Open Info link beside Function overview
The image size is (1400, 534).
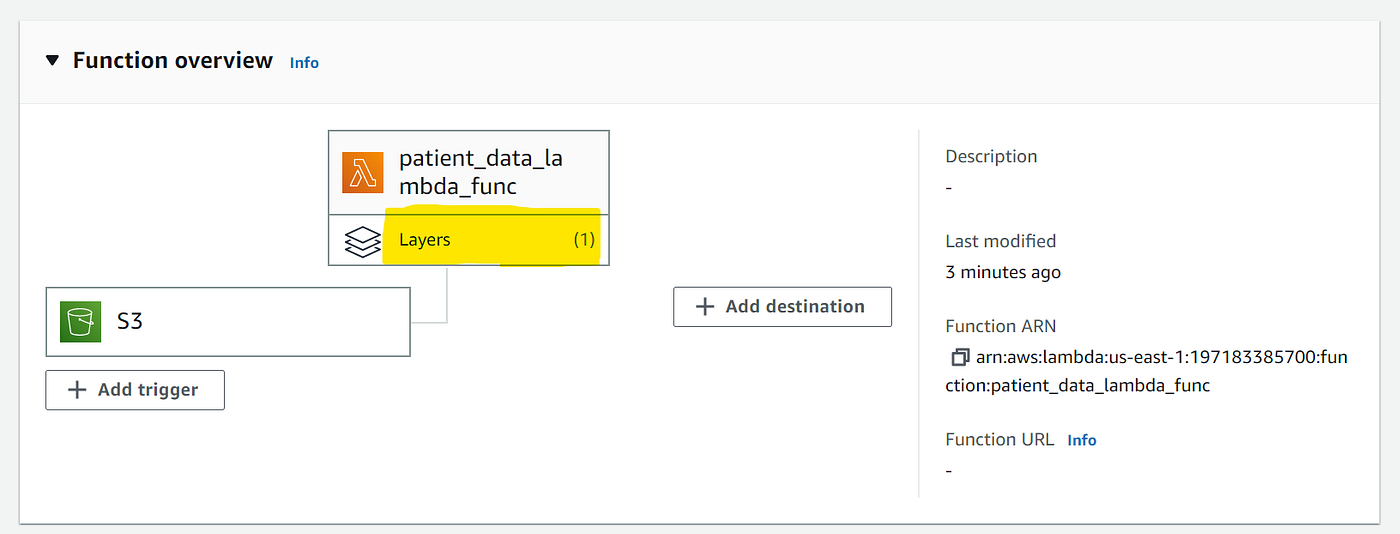(x=304, y=63)
